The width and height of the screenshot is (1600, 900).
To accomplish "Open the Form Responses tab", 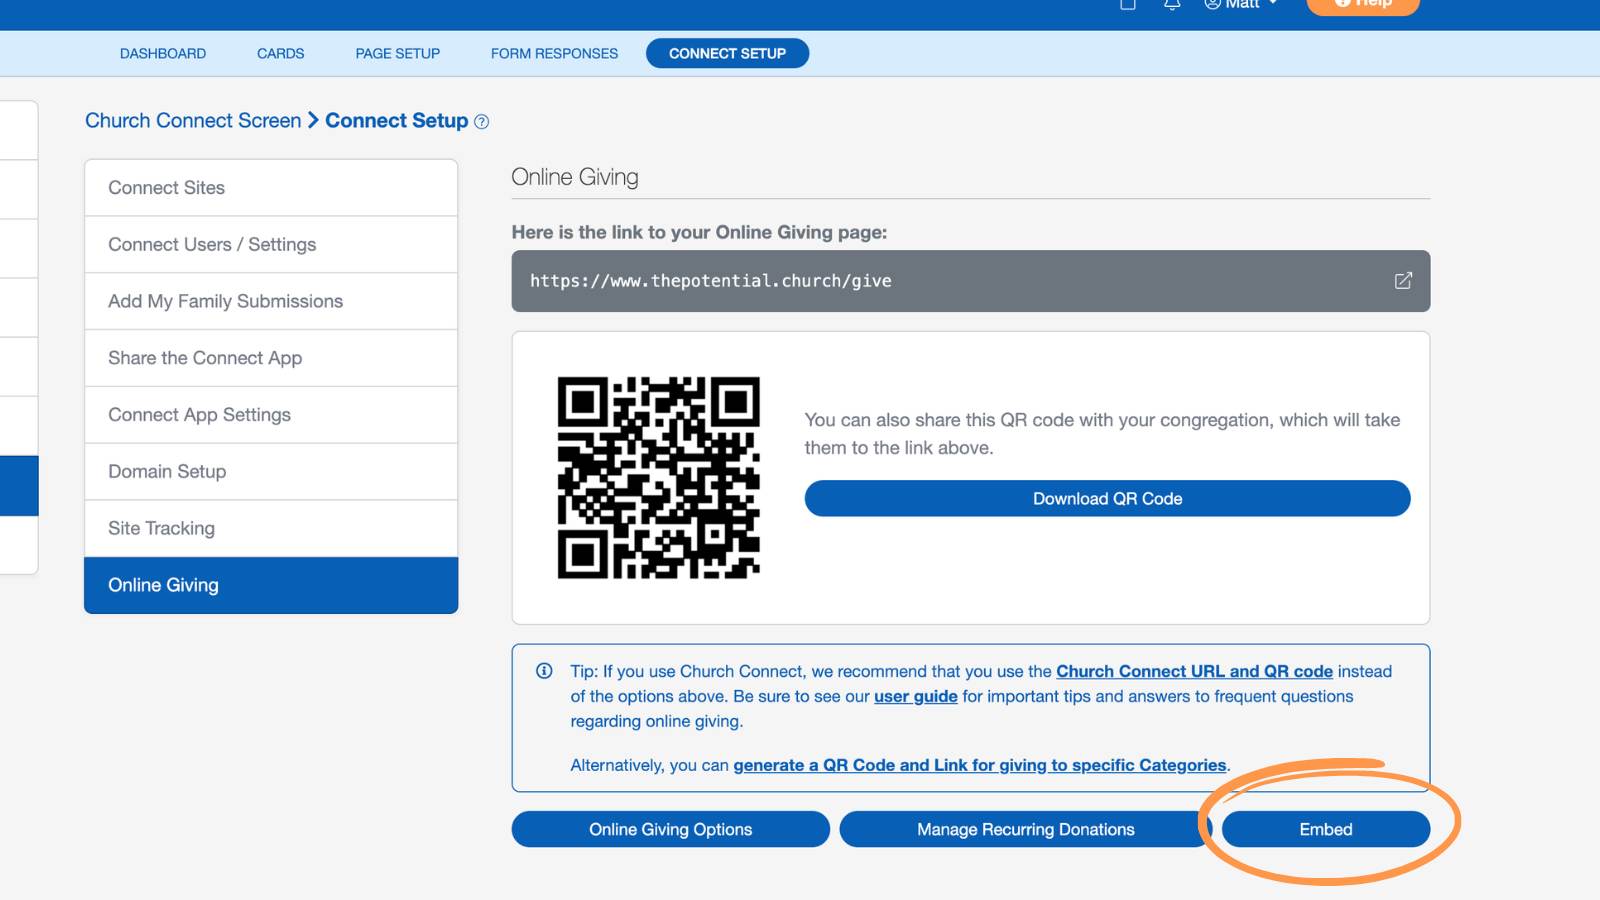I will pyautogui.click(x=554, y=53).
